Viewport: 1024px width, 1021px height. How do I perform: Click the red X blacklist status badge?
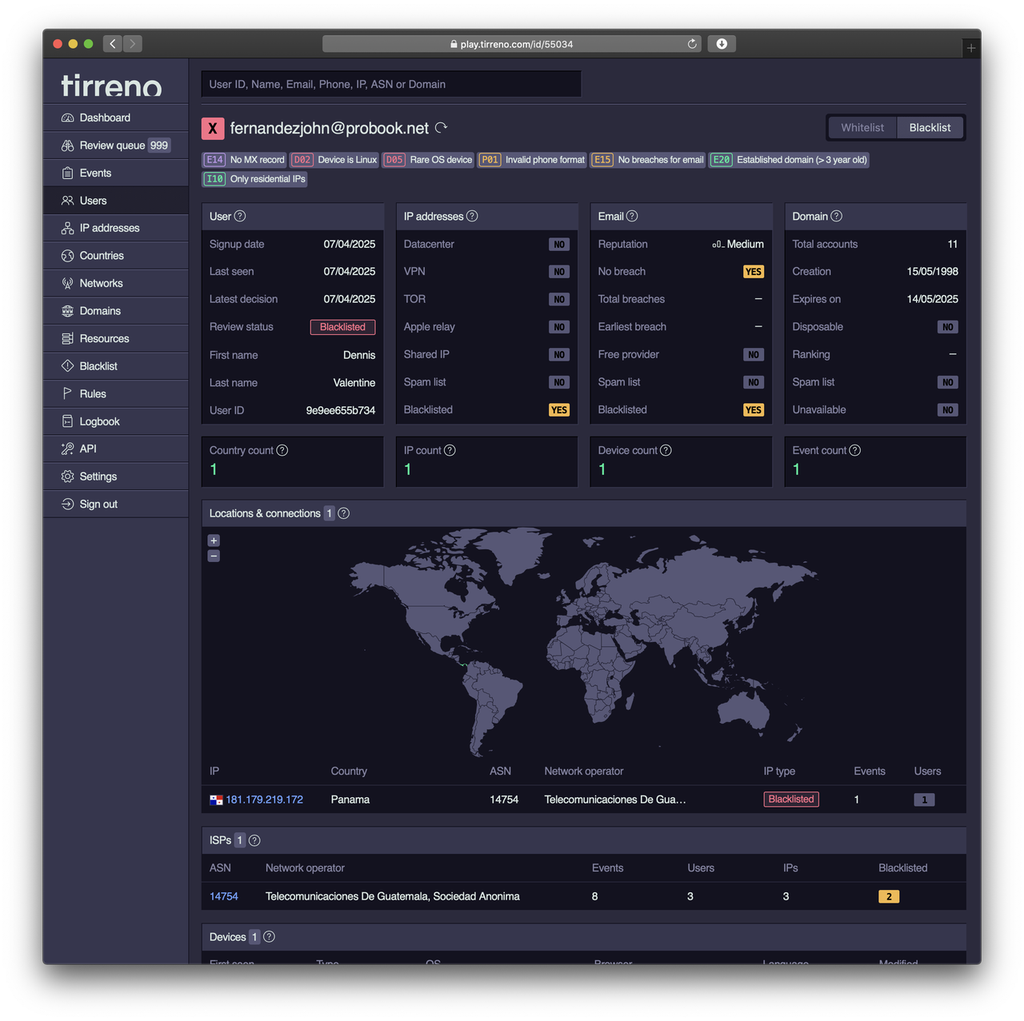pyautogui.click(x=213, y=129)
